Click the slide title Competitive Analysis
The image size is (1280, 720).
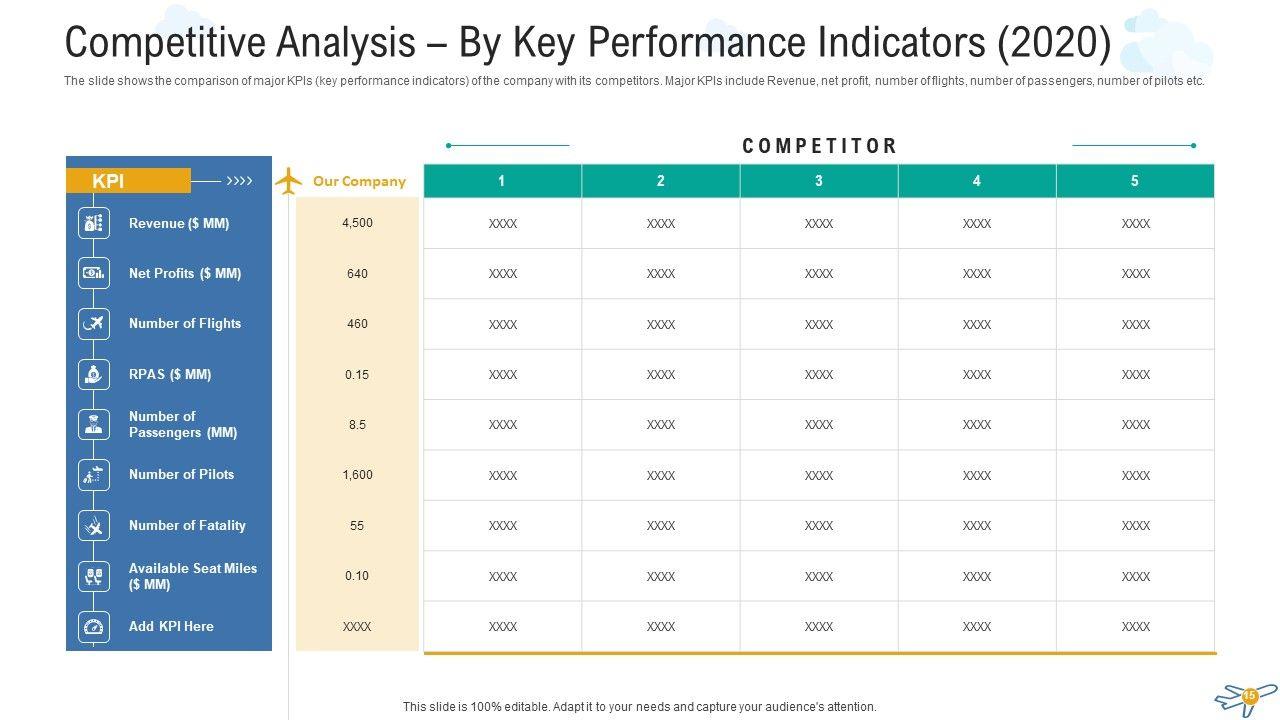coord(587,43)
